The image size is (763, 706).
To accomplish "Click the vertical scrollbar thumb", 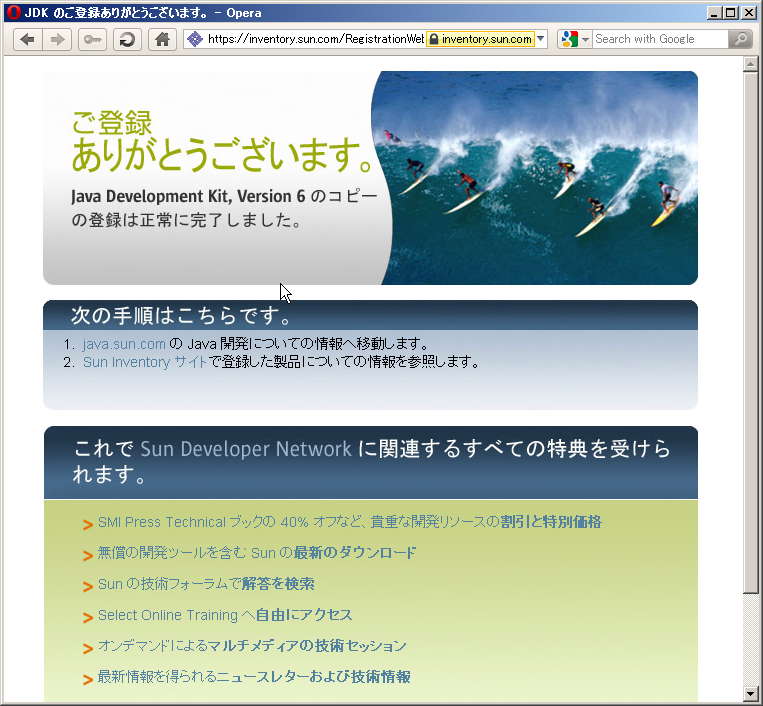I will click(x=750, y=333).
